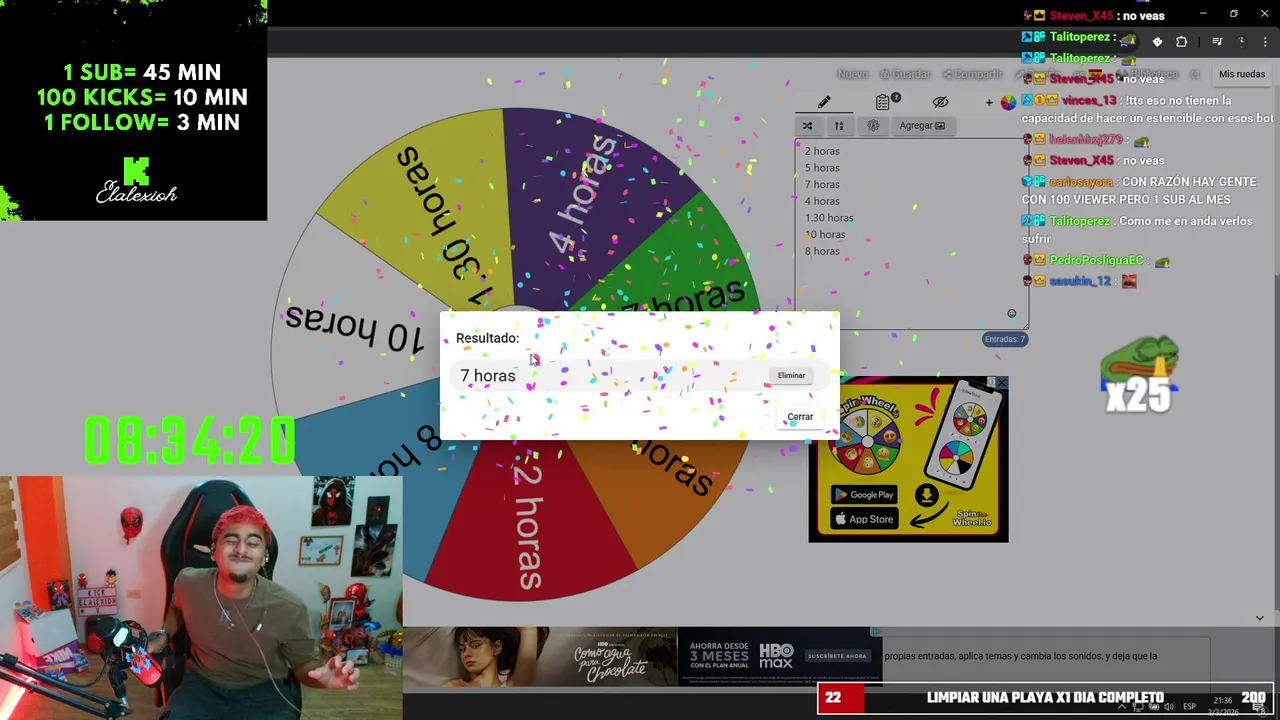Click the purple 4 horas wheel slice
Viewport: 1280px width, 720px height.
pos(590,200)
